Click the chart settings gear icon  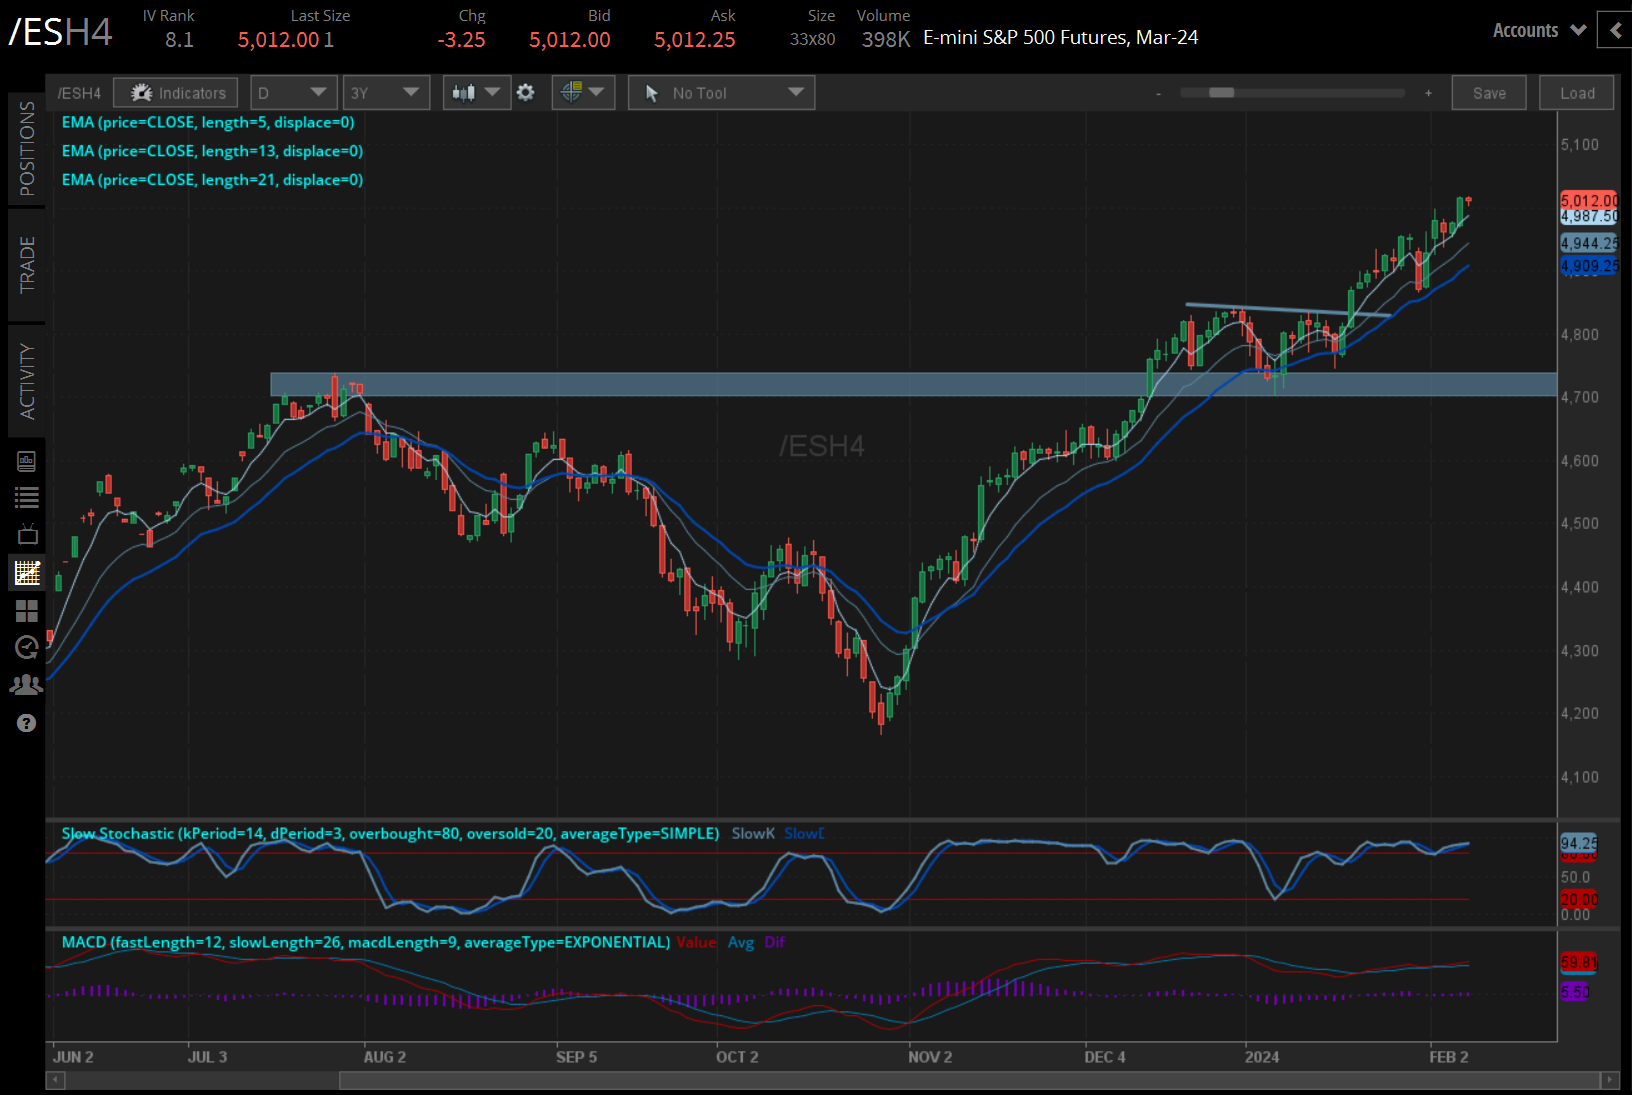point(526,92)
